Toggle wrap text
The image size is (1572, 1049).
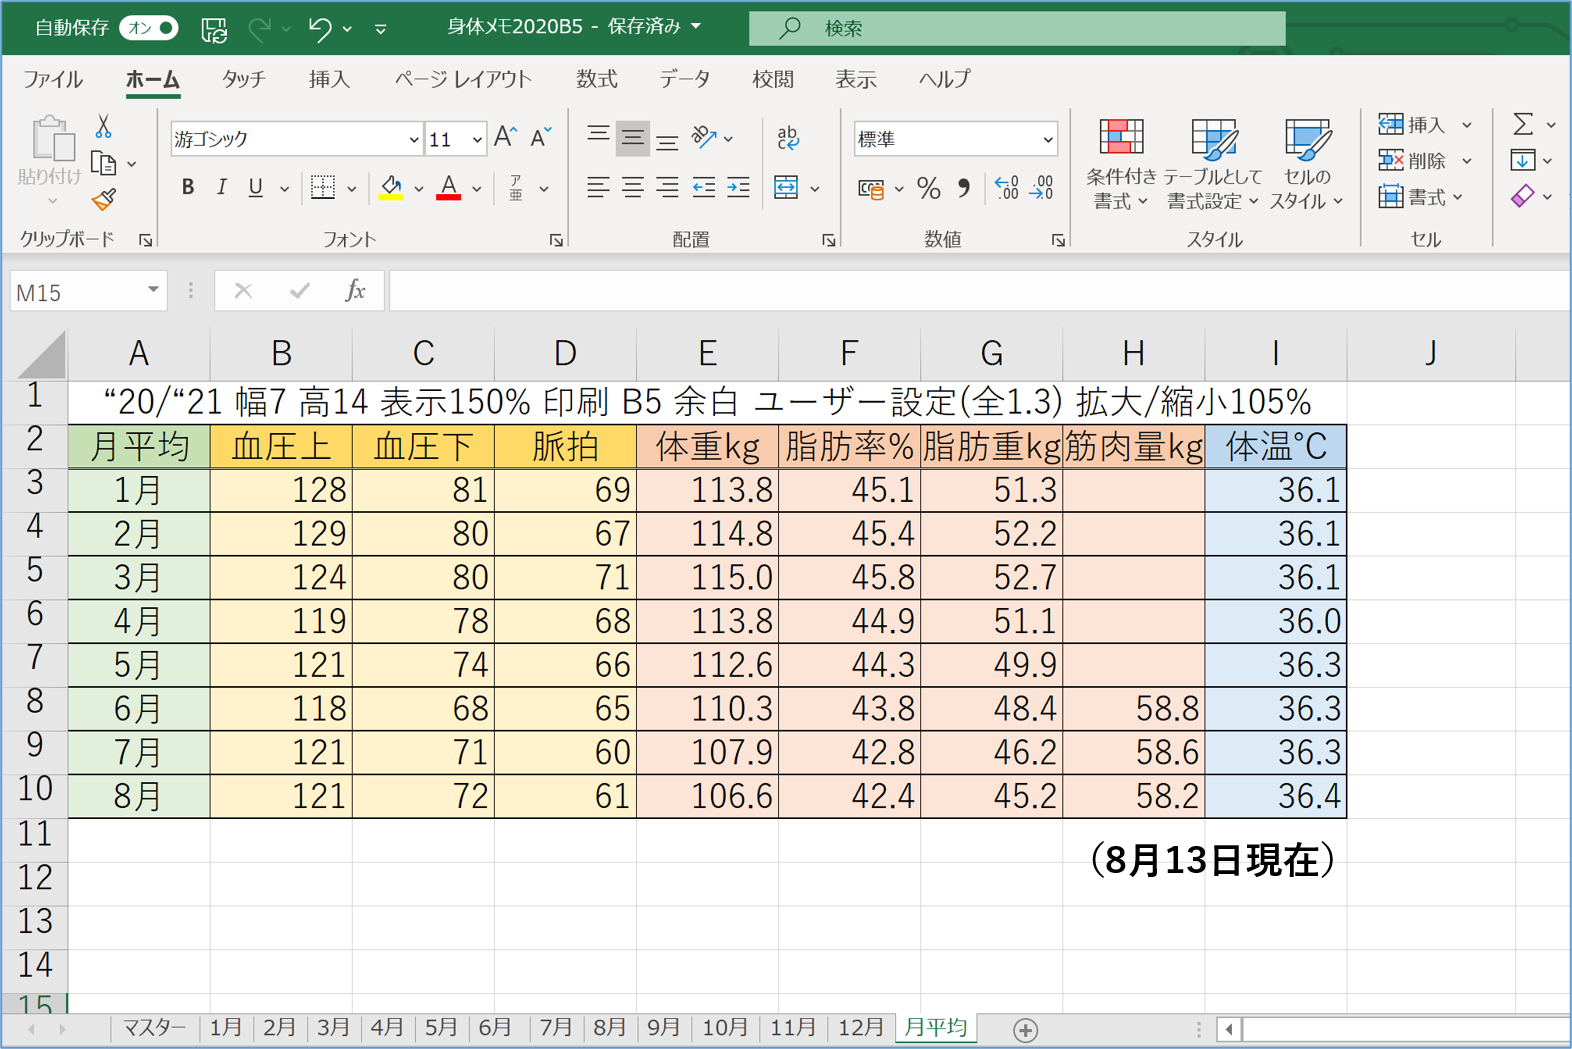tap(788, 138)
